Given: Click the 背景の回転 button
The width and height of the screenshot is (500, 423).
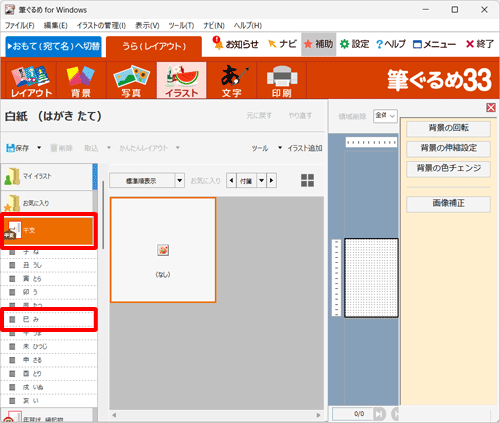Looking at the screenshot, I should [448, 128].
